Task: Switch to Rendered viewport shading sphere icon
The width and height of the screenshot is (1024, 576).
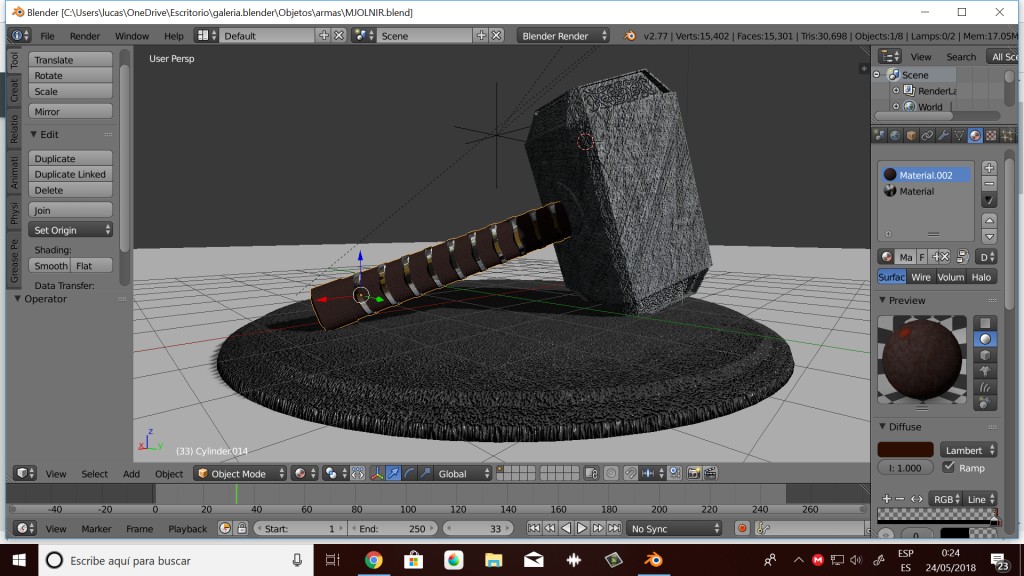Action: [x=302, y=473]
